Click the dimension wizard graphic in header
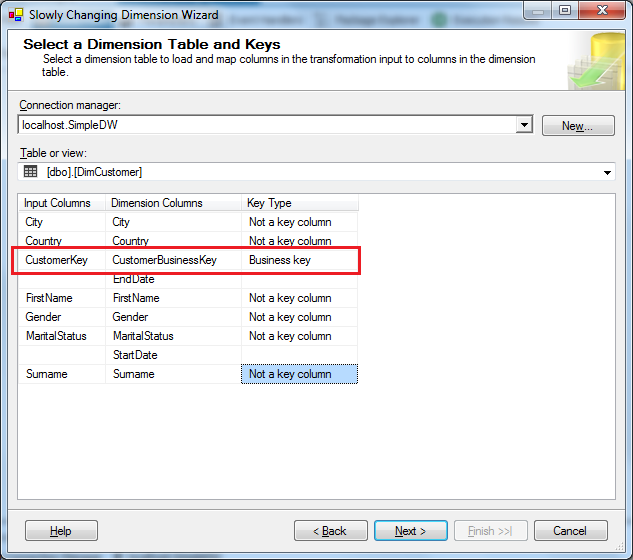This screenshot has width=633, height=560. point(595,62)
